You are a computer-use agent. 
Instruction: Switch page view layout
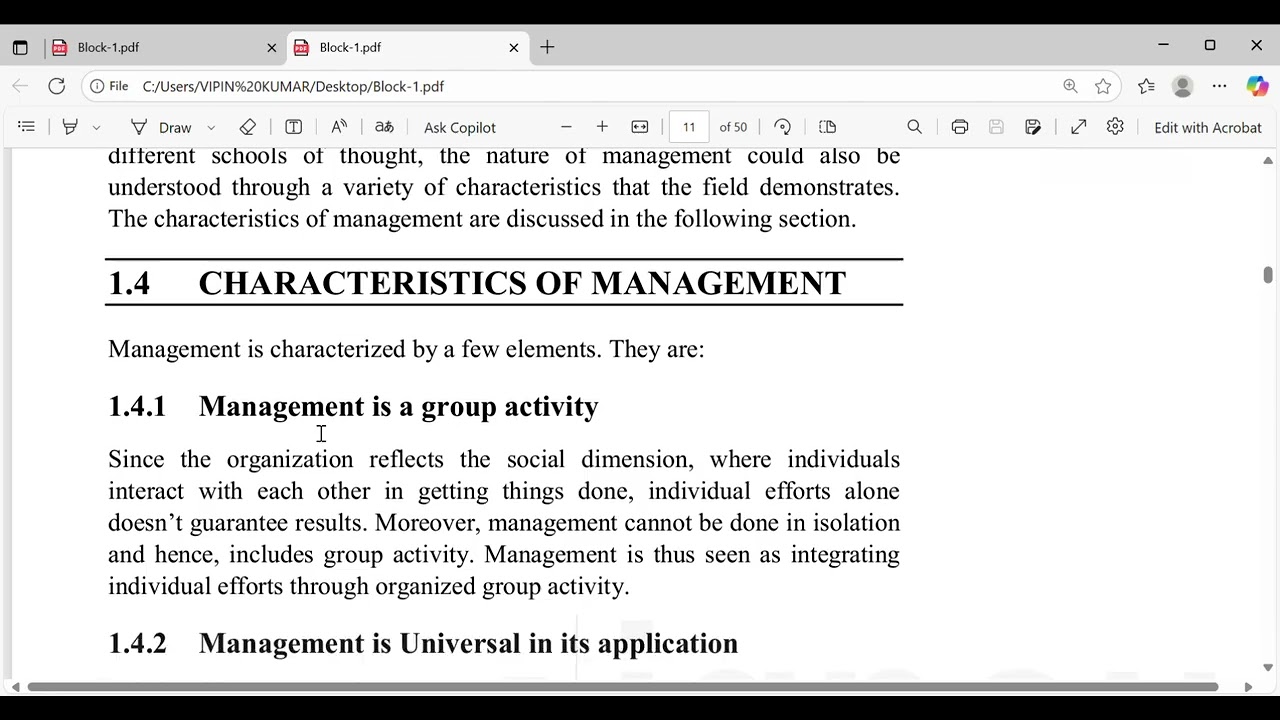[x=827, y=127]
